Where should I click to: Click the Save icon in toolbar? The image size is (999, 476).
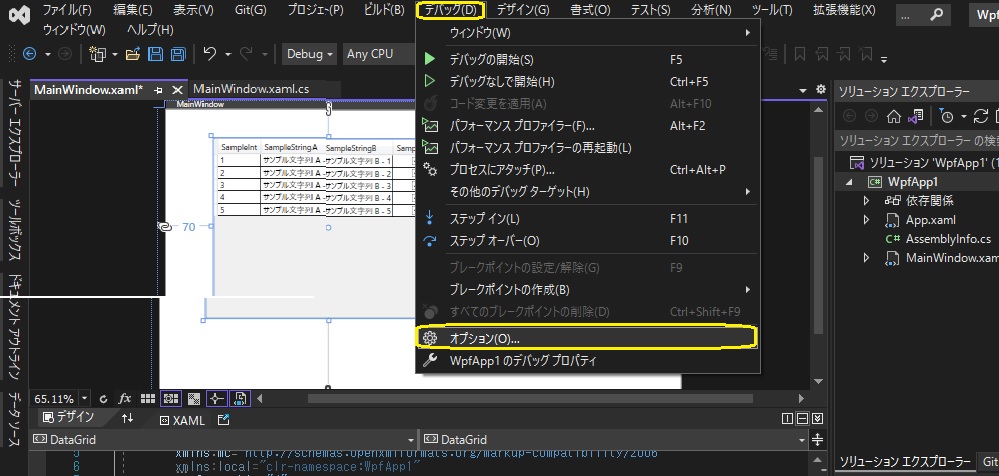click(155, 54)
